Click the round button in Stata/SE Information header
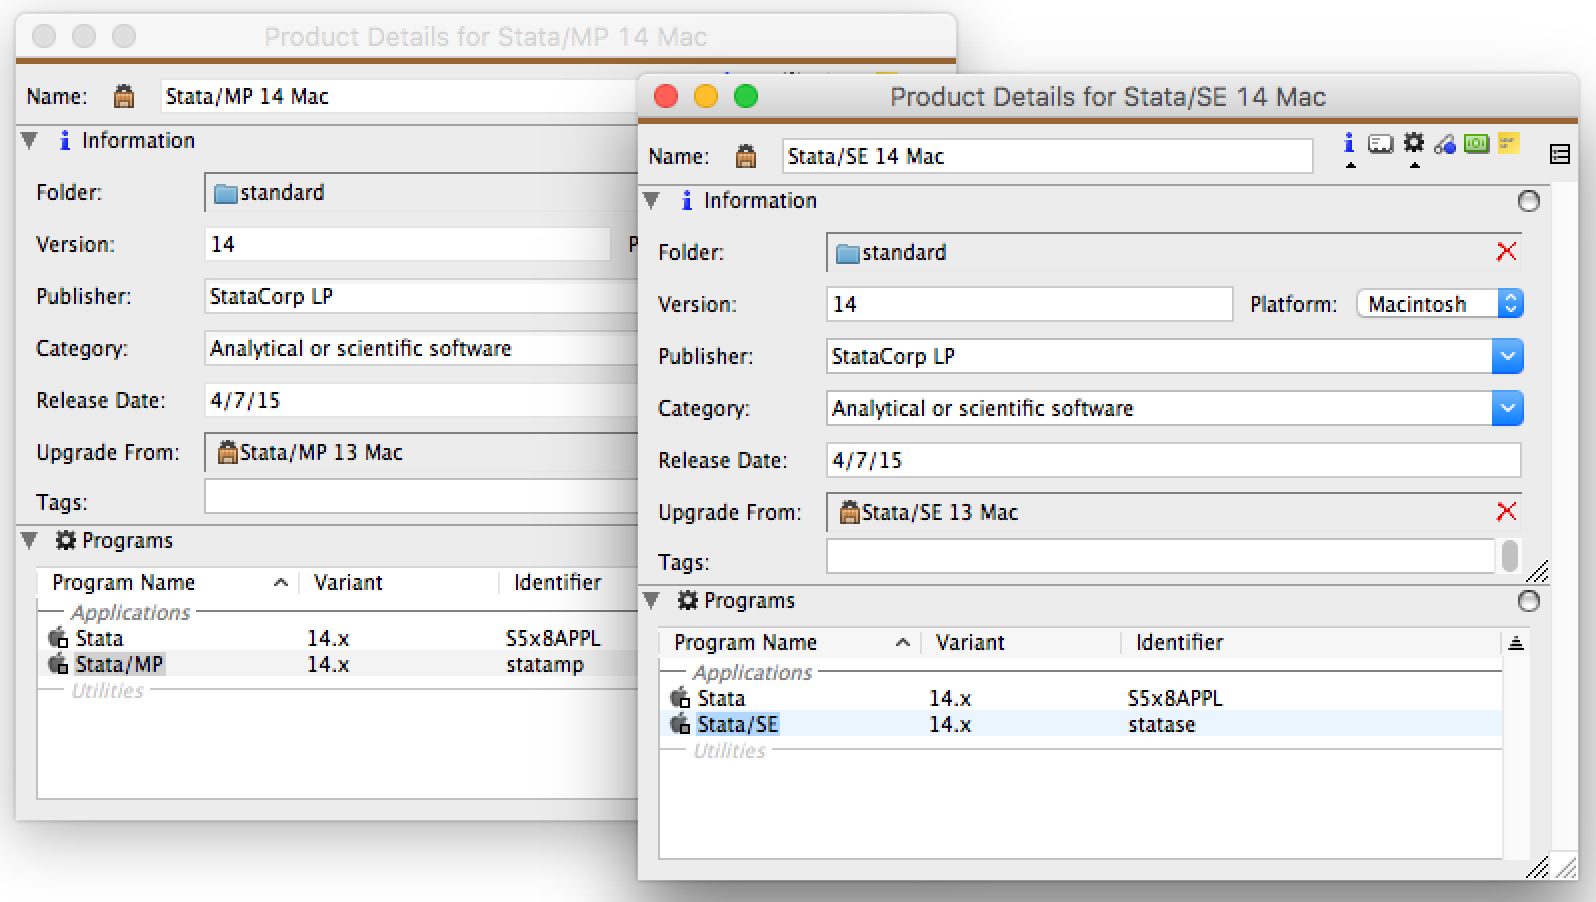Viewport: 1596px width, 902px height. 1528,201
